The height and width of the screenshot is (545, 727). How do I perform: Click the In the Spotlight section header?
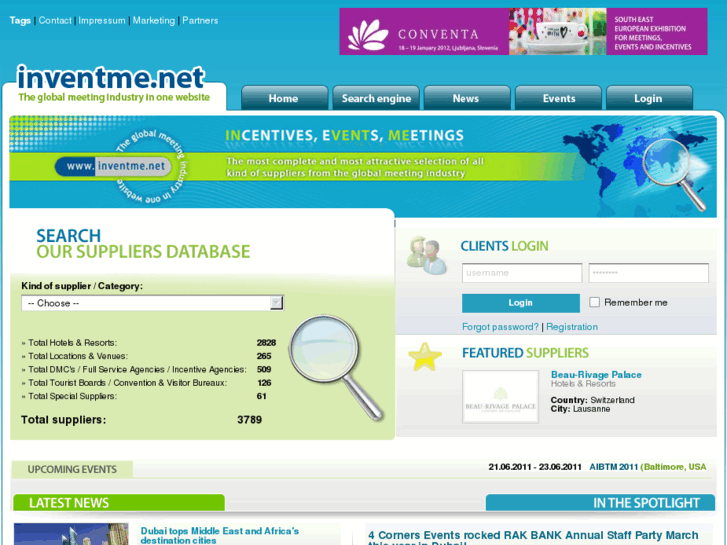point(600,503)
